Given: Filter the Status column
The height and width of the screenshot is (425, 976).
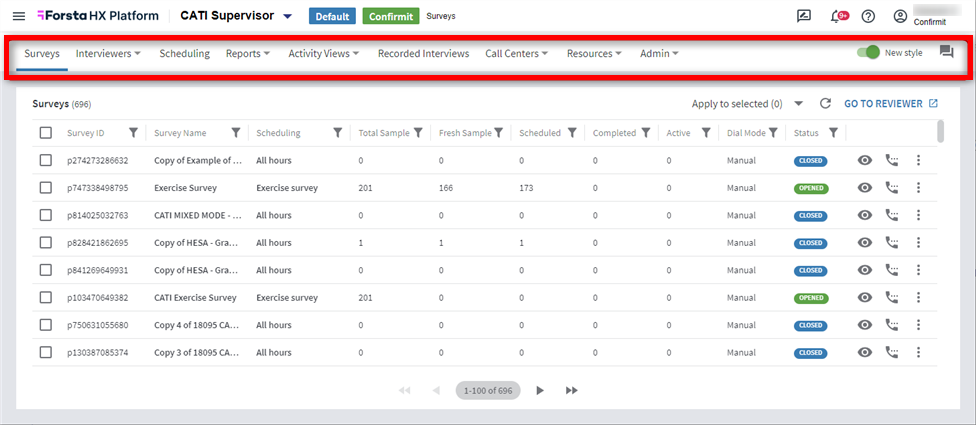Looking at the screenshot, I should click(833, 133).
